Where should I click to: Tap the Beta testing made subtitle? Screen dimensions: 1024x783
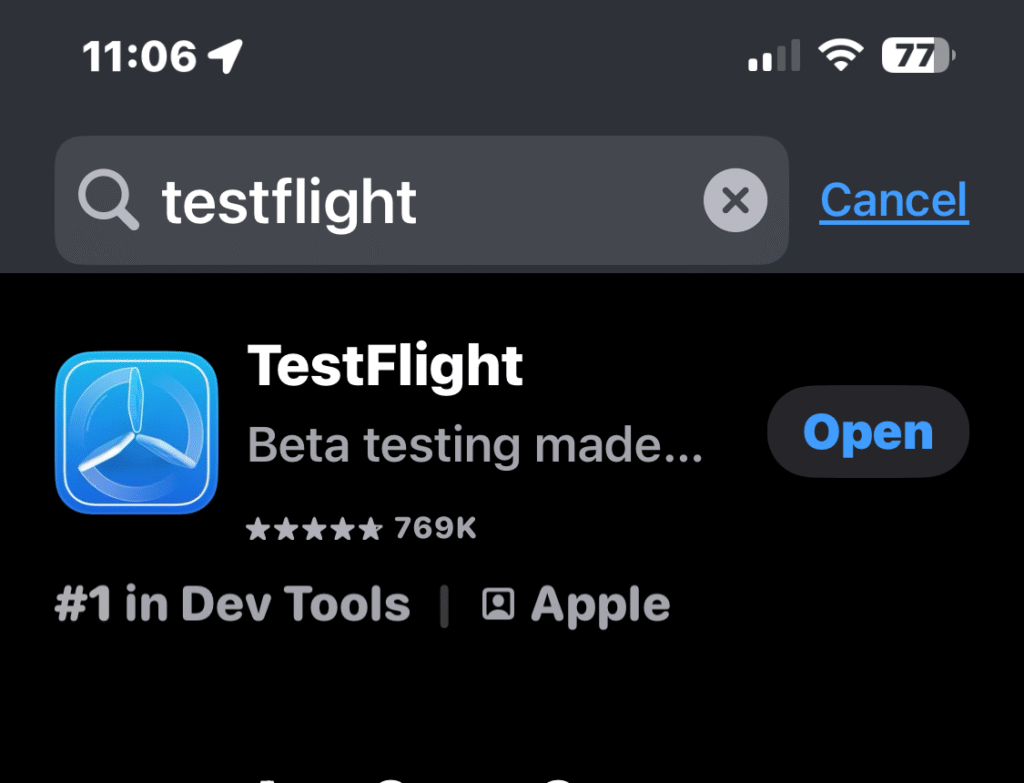click(474, 444)
